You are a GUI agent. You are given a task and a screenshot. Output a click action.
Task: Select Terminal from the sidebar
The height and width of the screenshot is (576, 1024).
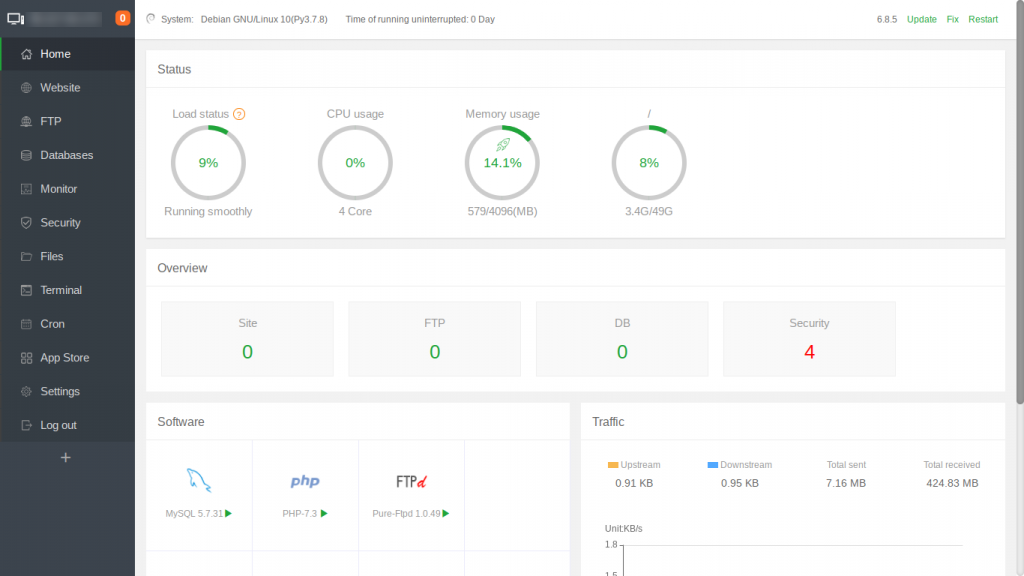click(61, 290)
